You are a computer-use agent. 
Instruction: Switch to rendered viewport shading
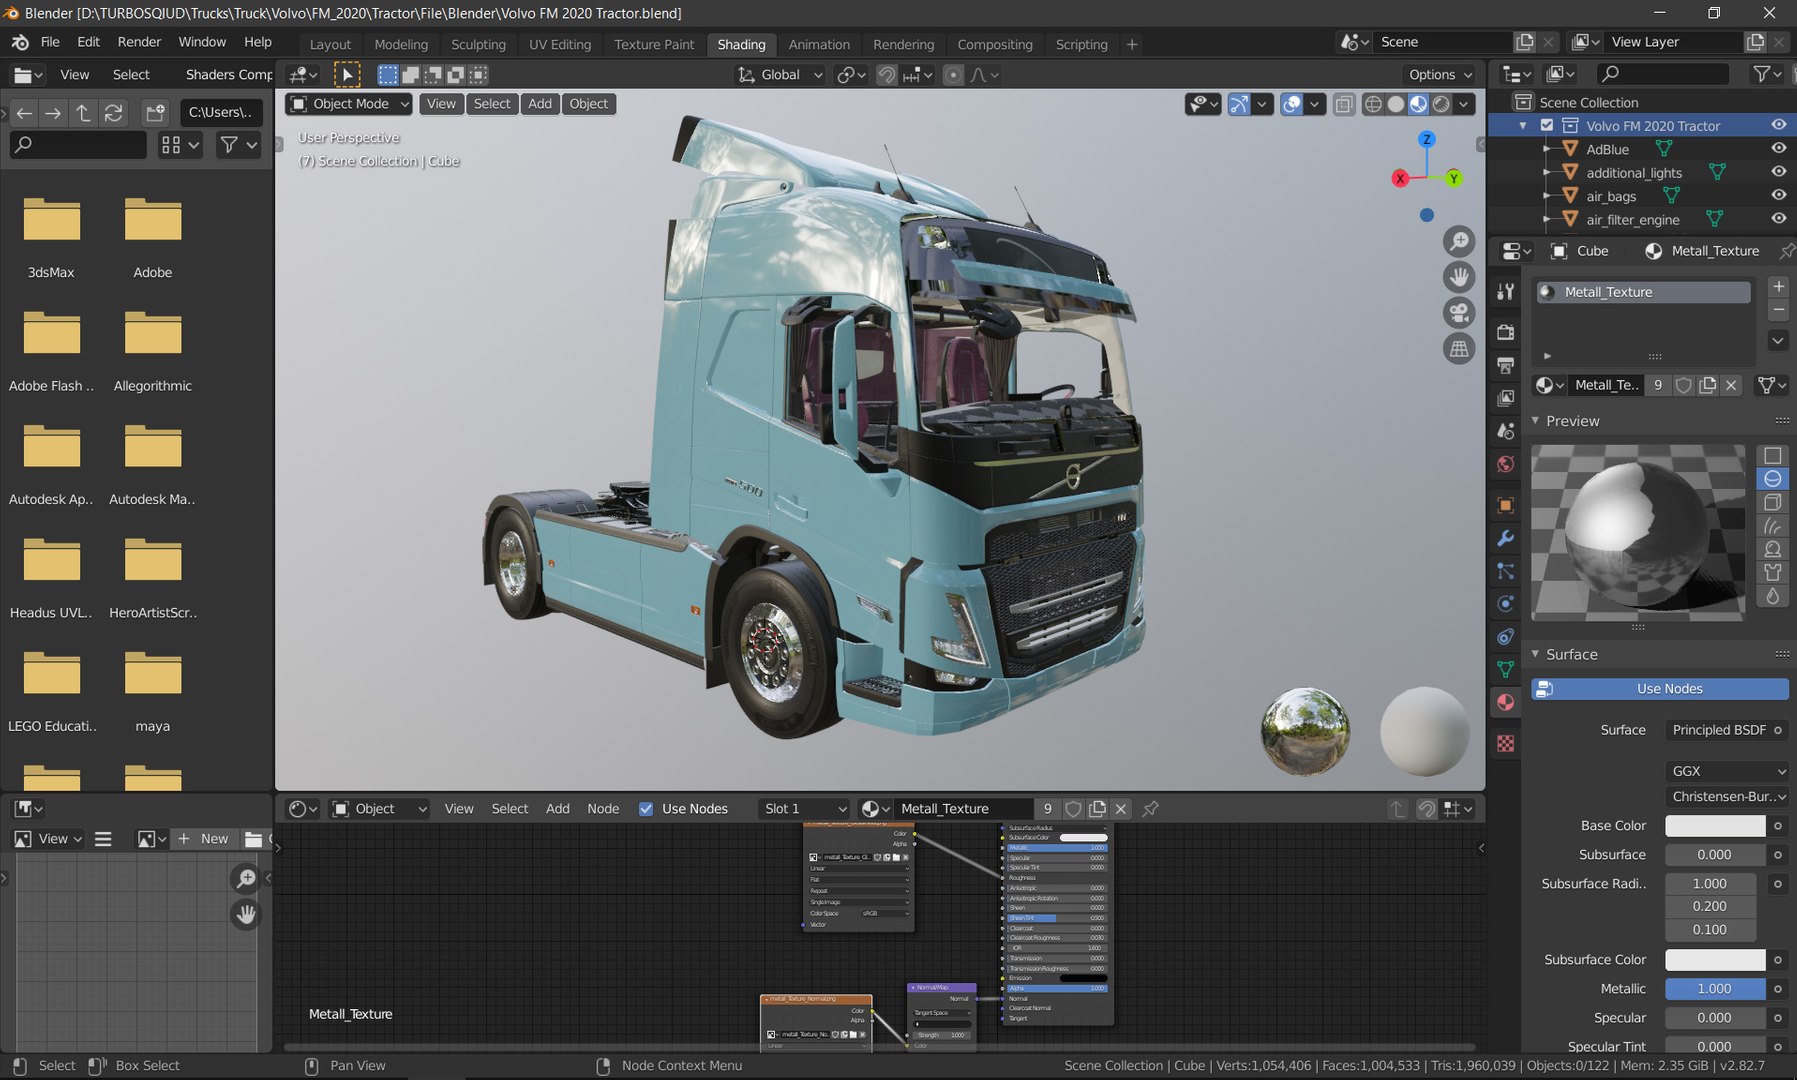(1441, 104)
